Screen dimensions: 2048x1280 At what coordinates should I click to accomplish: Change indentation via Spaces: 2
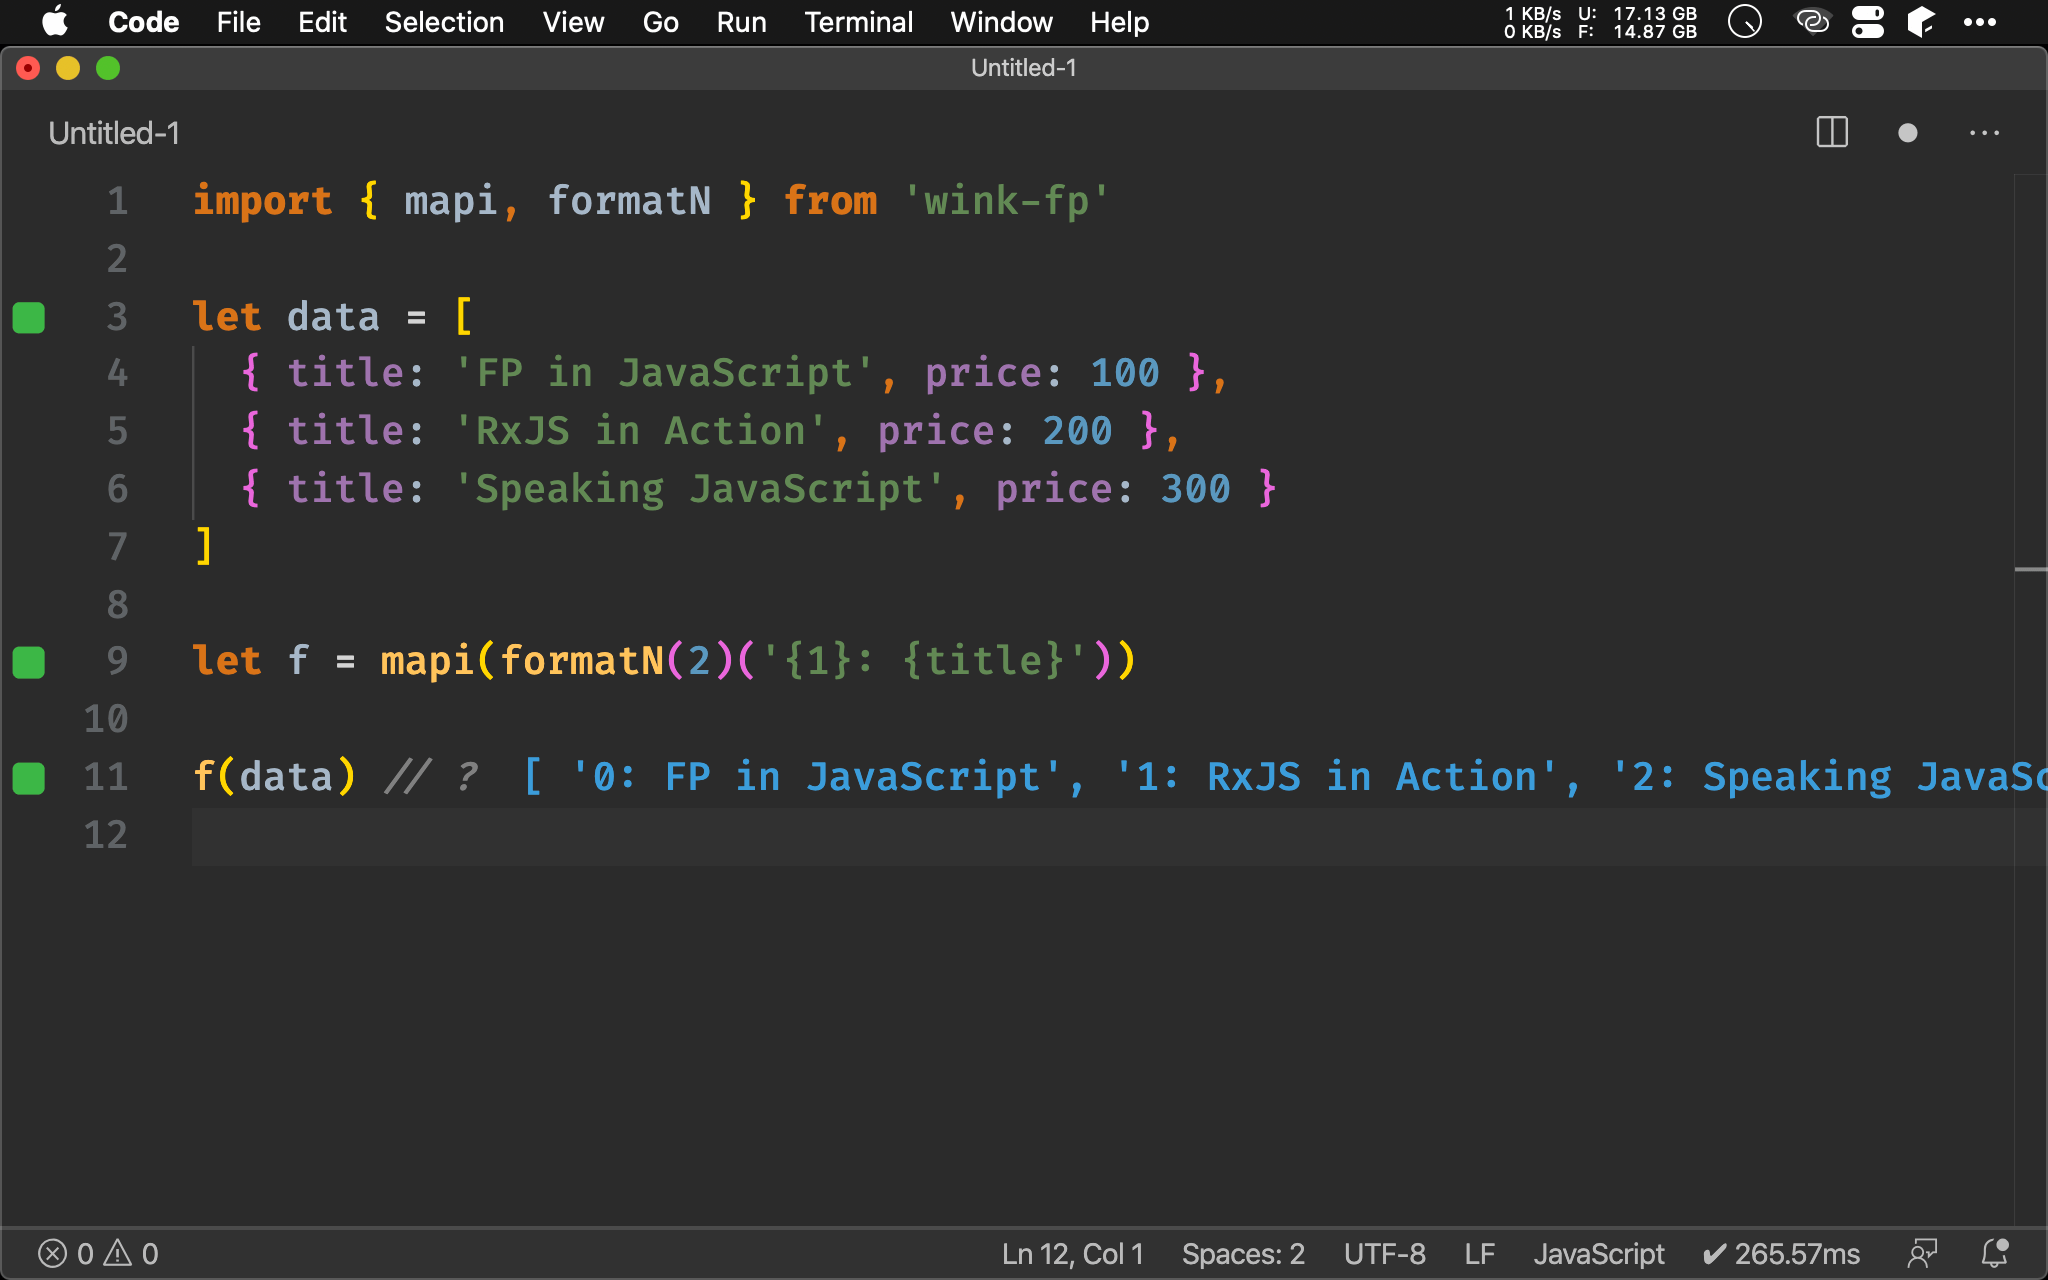(x=1243, y=1254)
